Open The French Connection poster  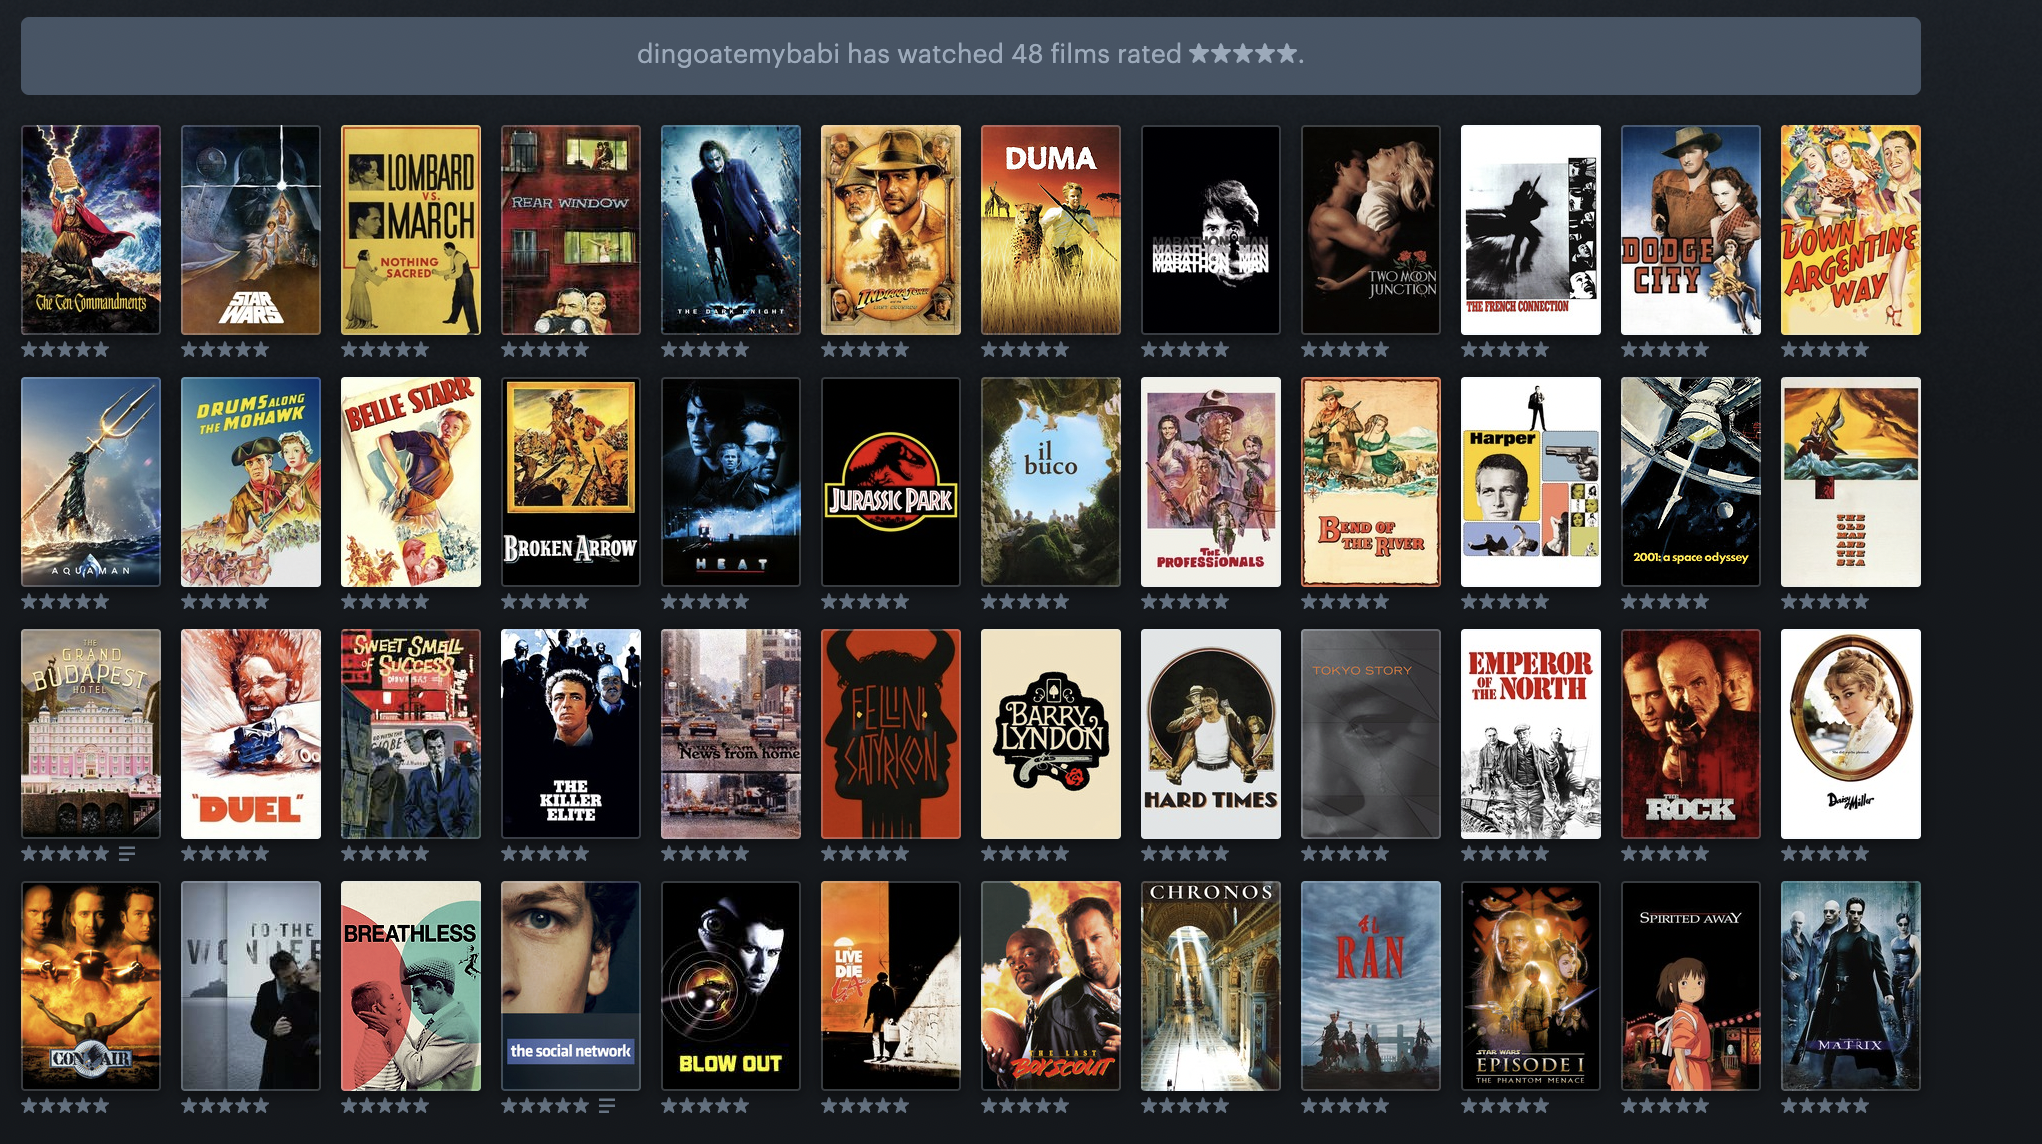pyautogui.click(x=1531, y=230)
